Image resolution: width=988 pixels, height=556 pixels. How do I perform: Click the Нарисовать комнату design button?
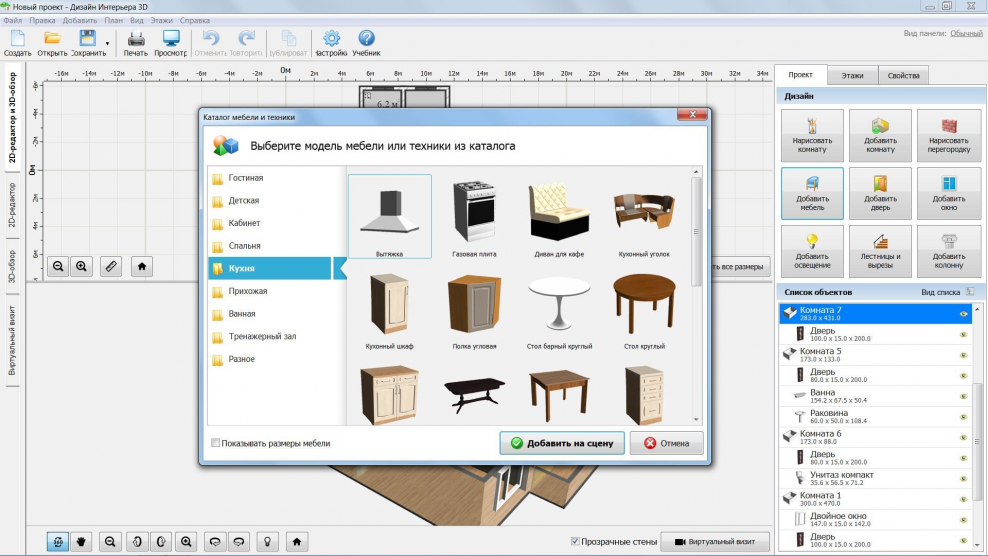pos(812,136)
